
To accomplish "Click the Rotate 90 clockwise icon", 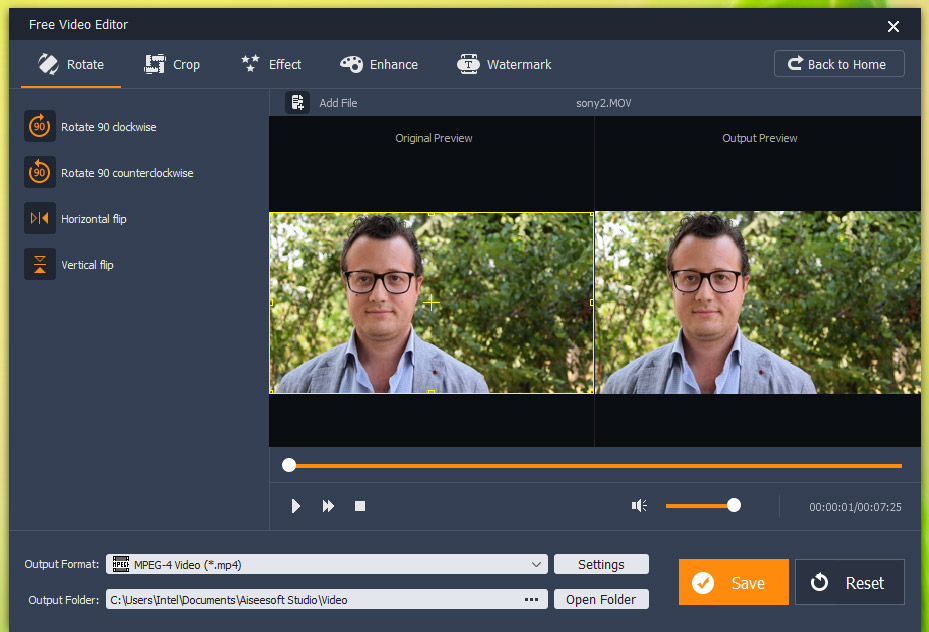I will [39, 127].
